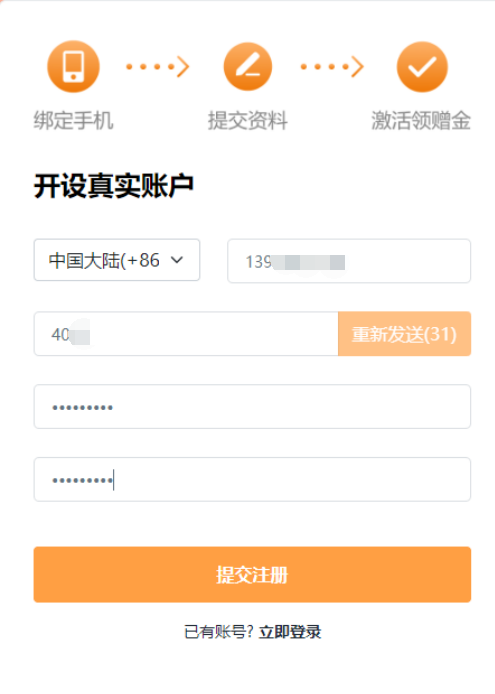The width and height of the screenshot is (495, 694).
Task: Open the 中国大陆(+86) country code dropdown
Action: (117, 260)
